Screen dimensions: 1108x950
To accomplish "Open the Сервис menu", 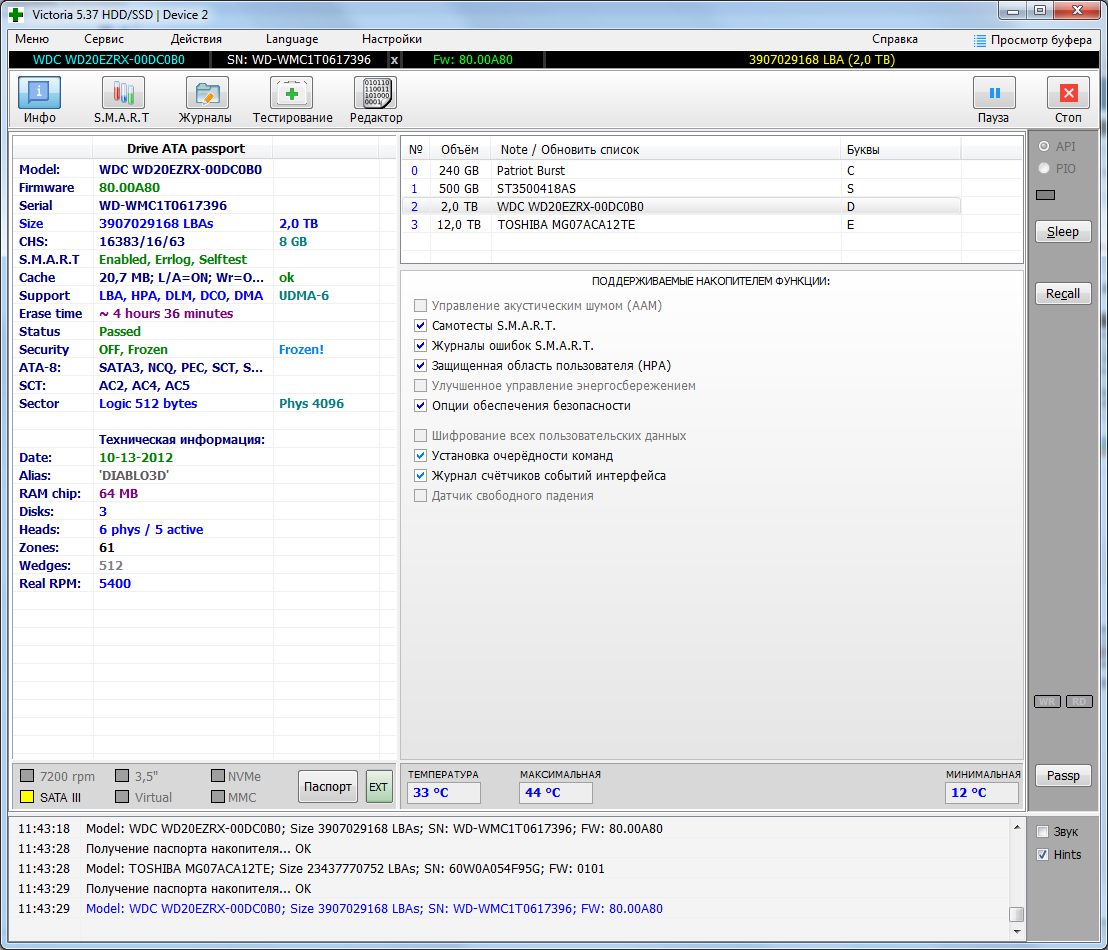I will click(104, 39).
